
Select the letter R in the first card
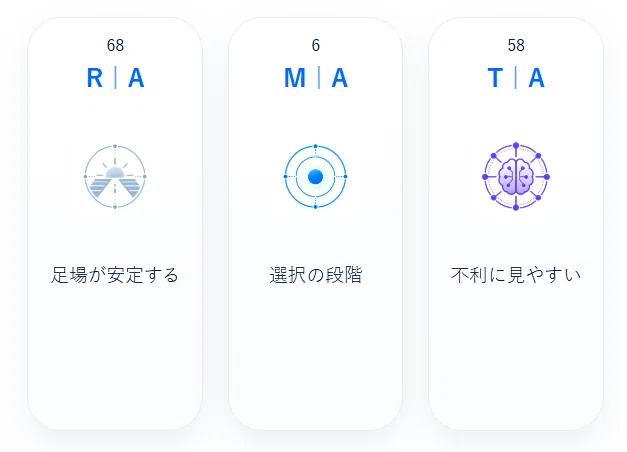click(x=95, y=78)
